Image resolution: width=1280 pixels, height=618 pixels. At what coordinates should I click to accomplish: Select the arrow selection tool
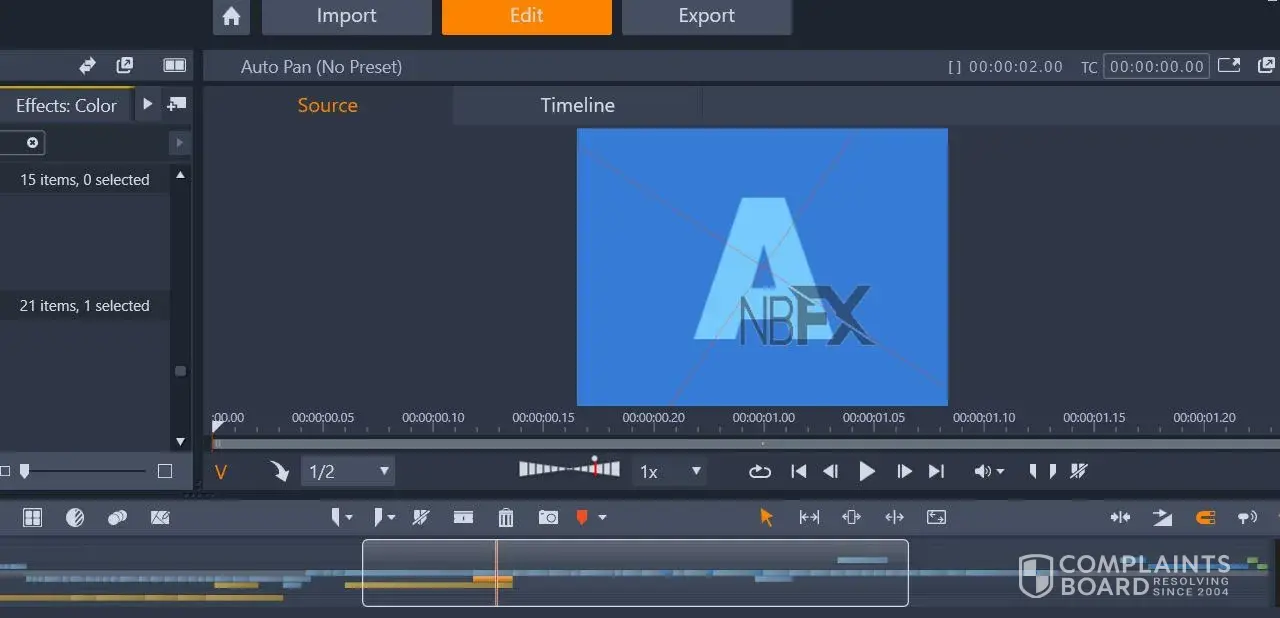pos(766,517)
